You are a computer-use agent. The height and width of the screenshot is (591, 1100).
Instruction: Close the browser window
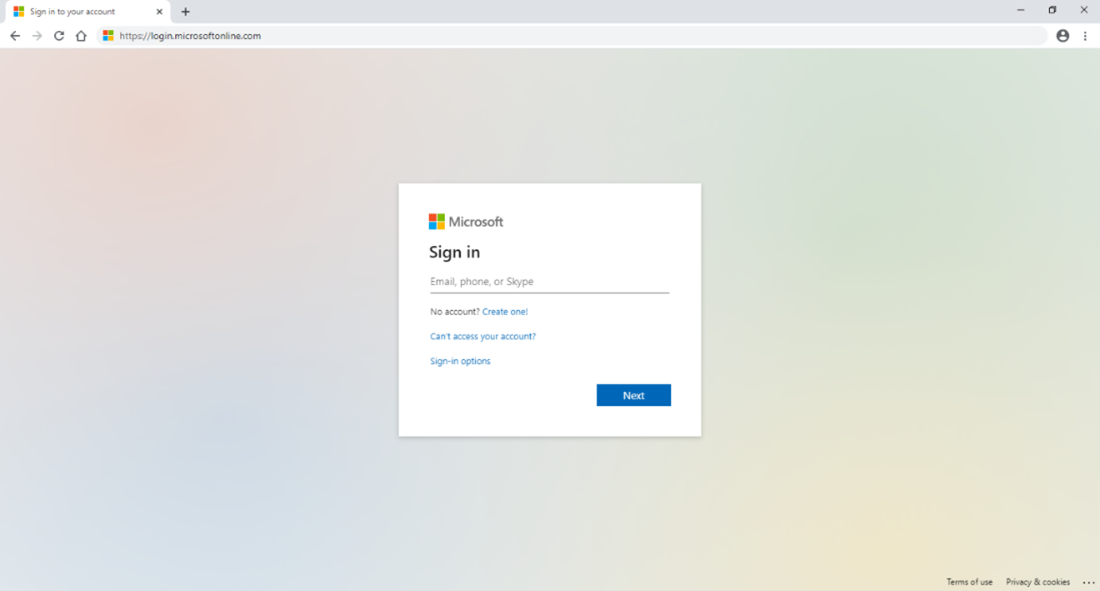pyautogui.click(x=1084, y=11)
